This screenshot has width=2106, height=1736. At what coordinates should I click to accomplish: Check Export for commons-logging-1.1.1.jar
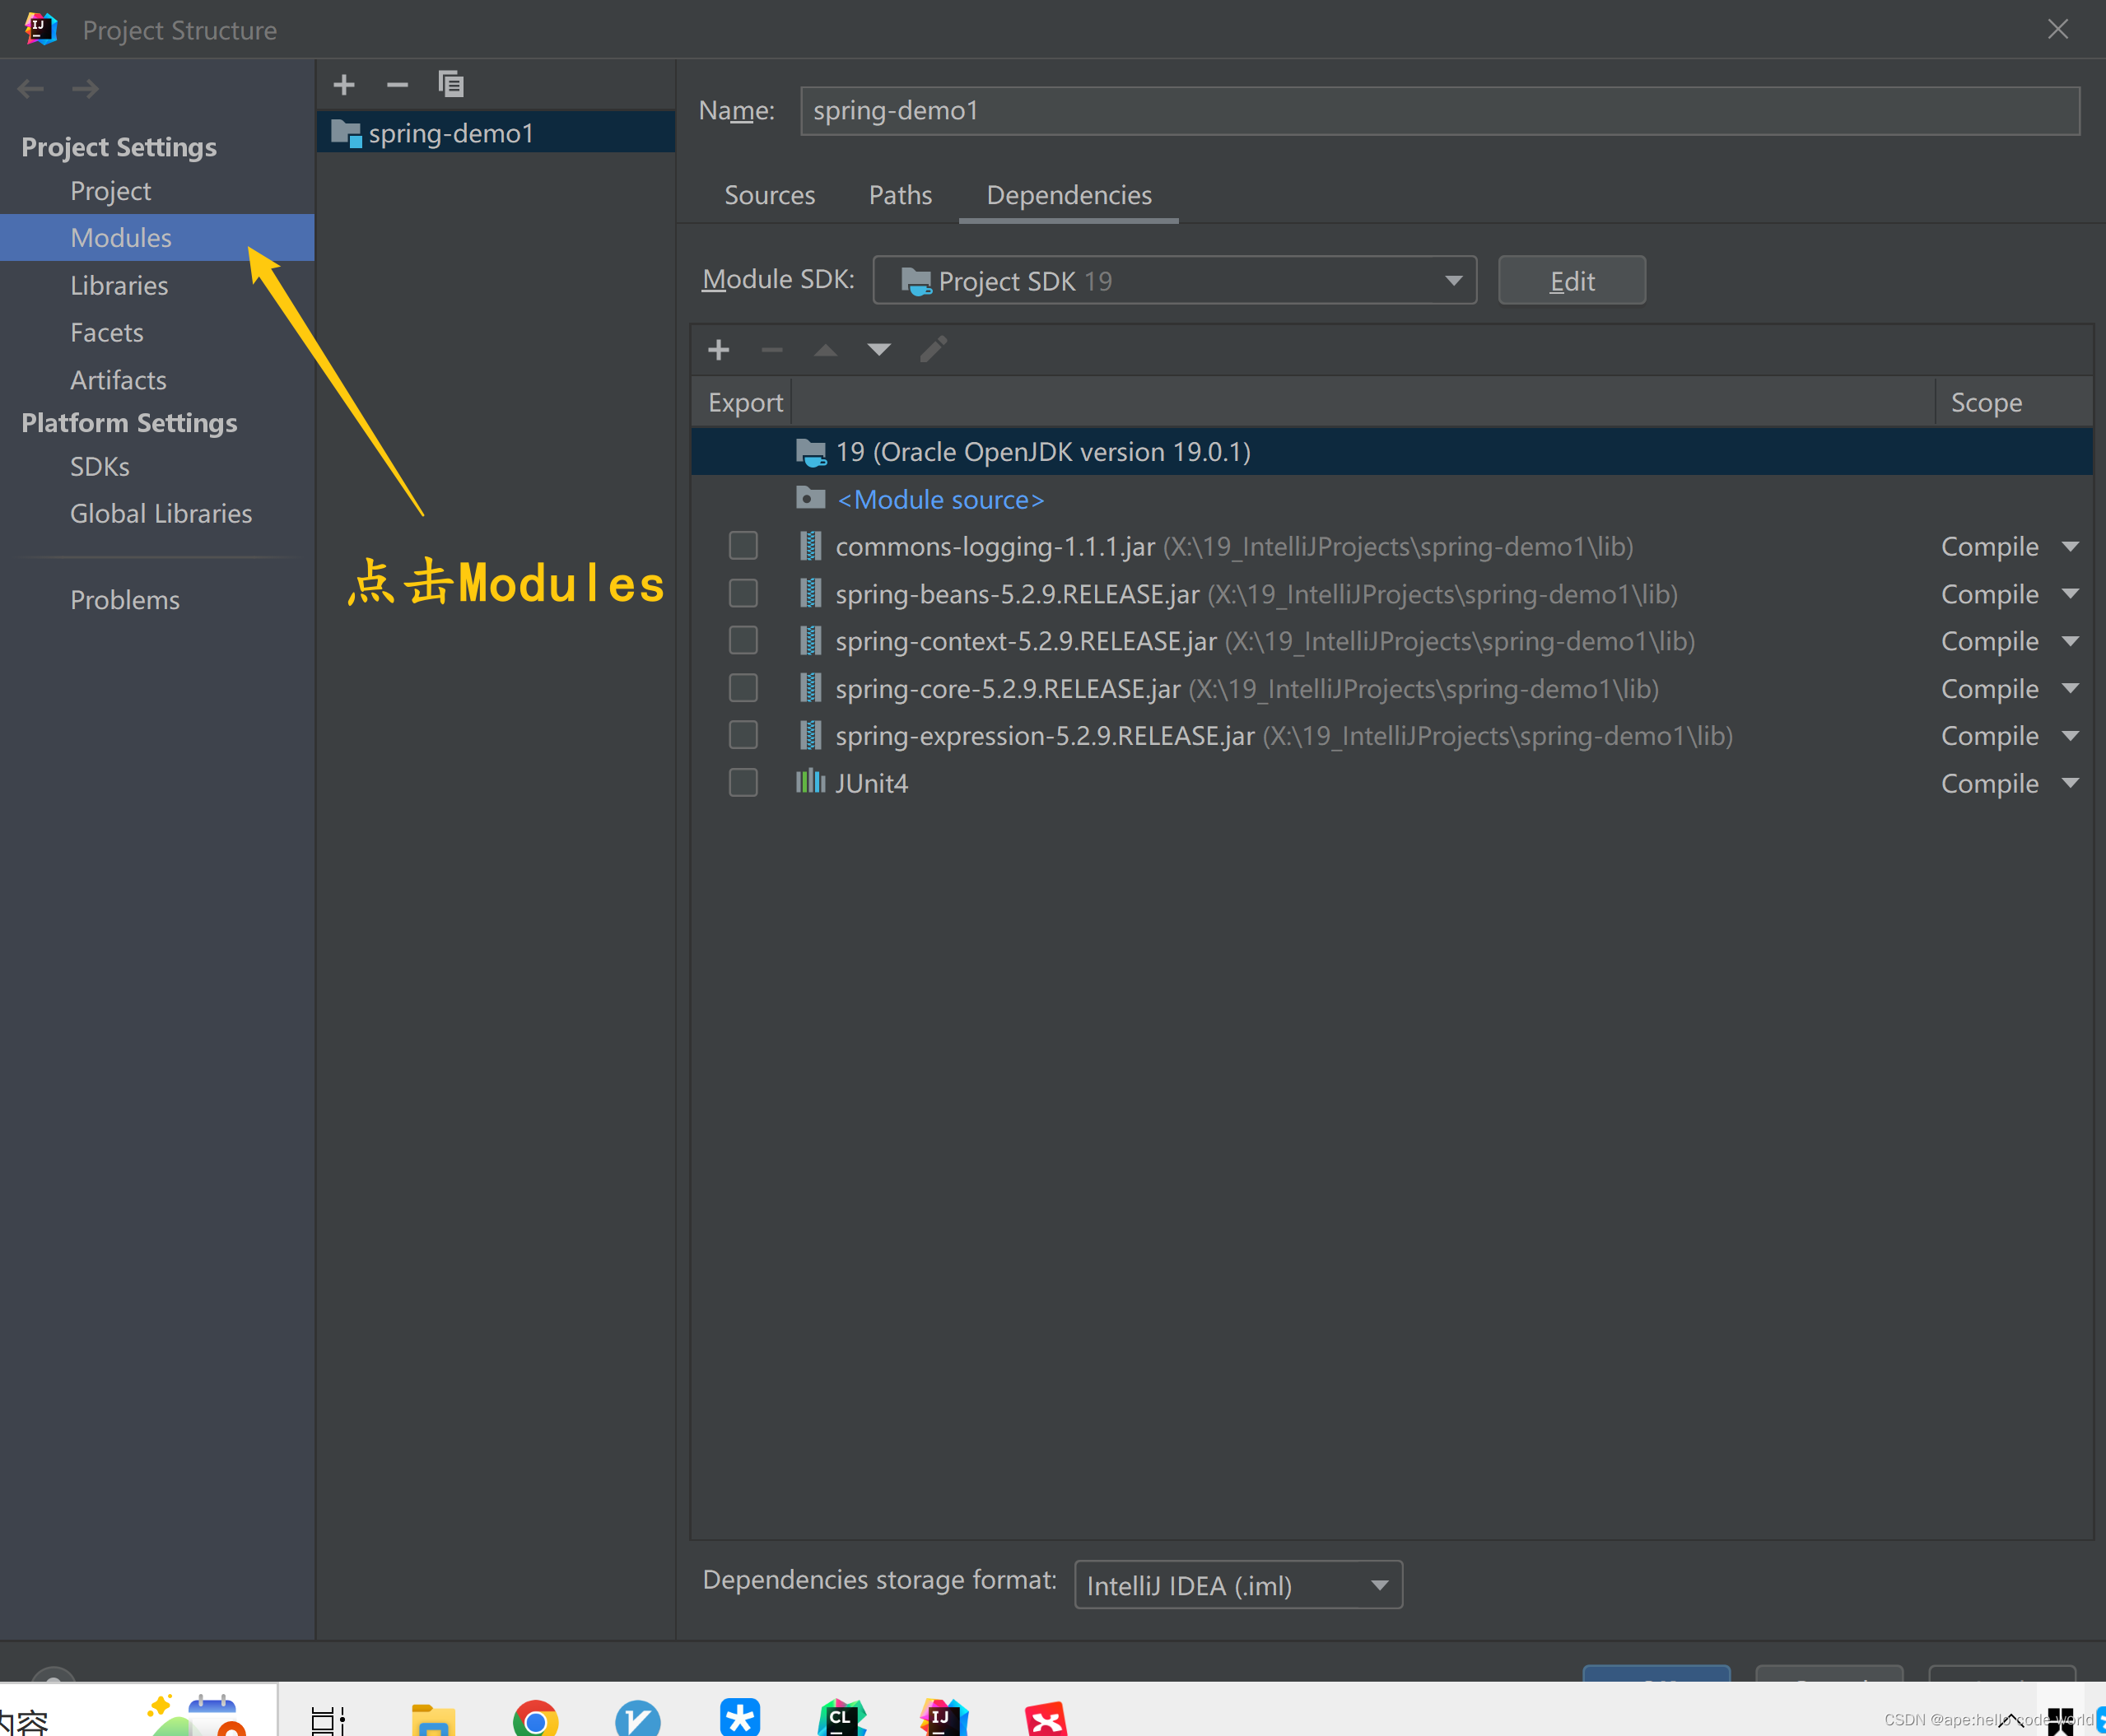[x=743, y=546]
